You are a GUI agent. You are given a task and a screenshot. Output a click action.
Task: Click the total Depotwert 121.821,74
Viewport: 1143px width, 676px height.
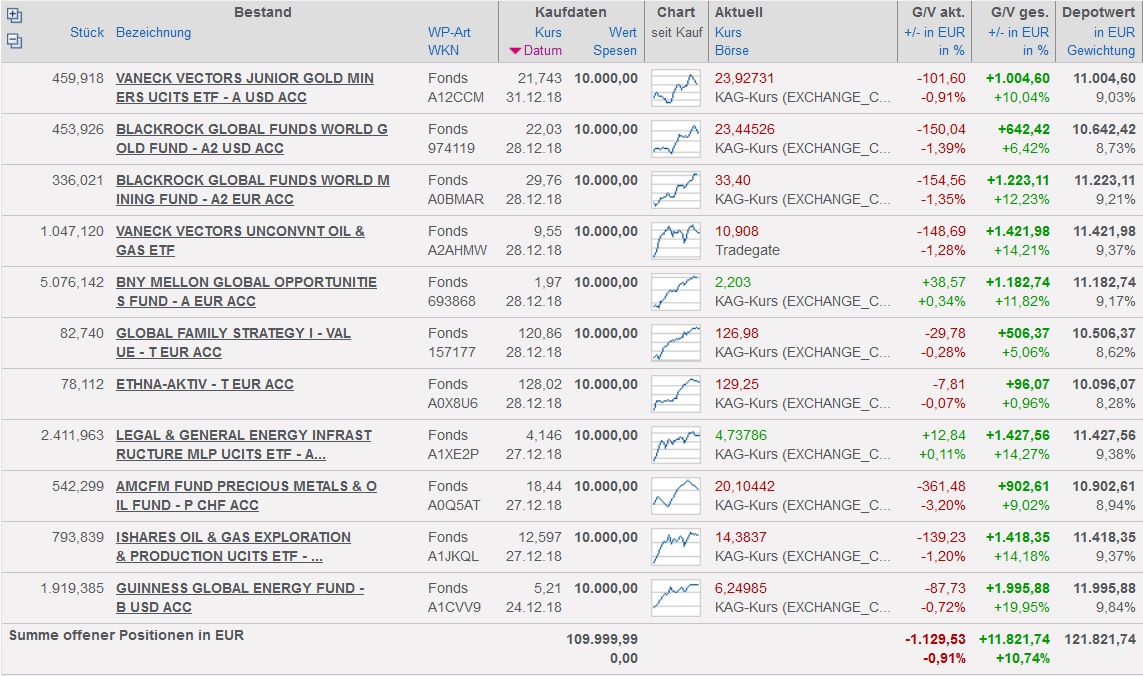tap(1100, 640)
